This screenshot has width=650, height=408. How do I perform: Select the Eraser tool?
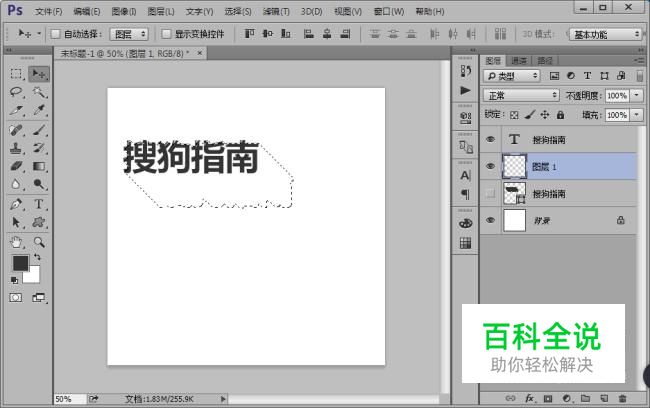pyautogui.click(x=16, y=166)
